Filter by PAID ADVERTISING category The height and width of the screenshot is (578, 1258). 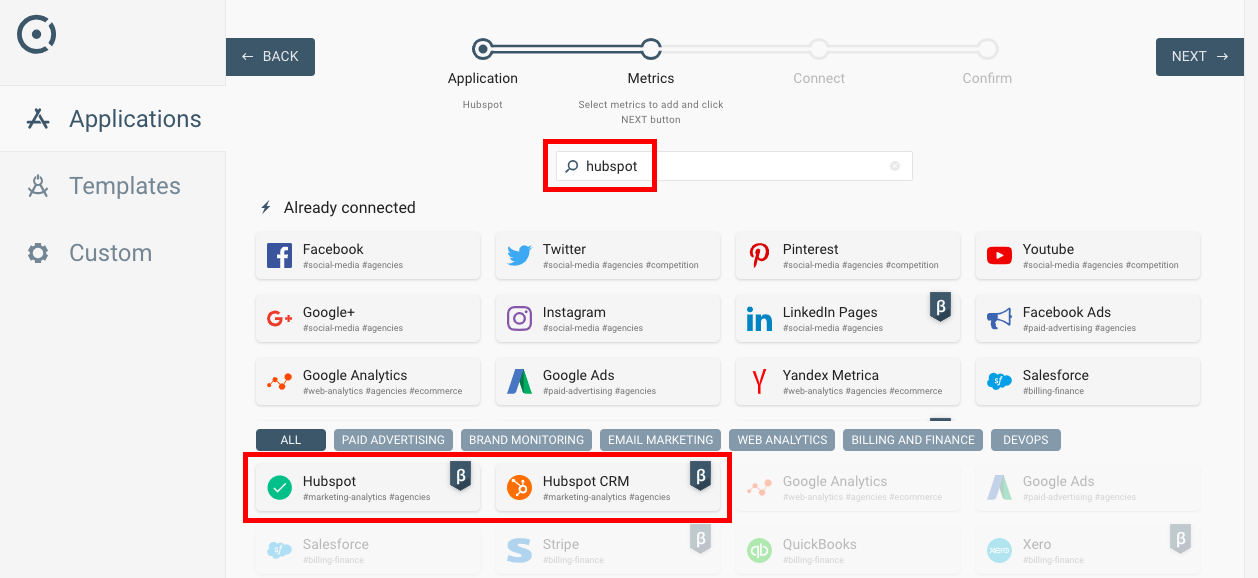393,440
